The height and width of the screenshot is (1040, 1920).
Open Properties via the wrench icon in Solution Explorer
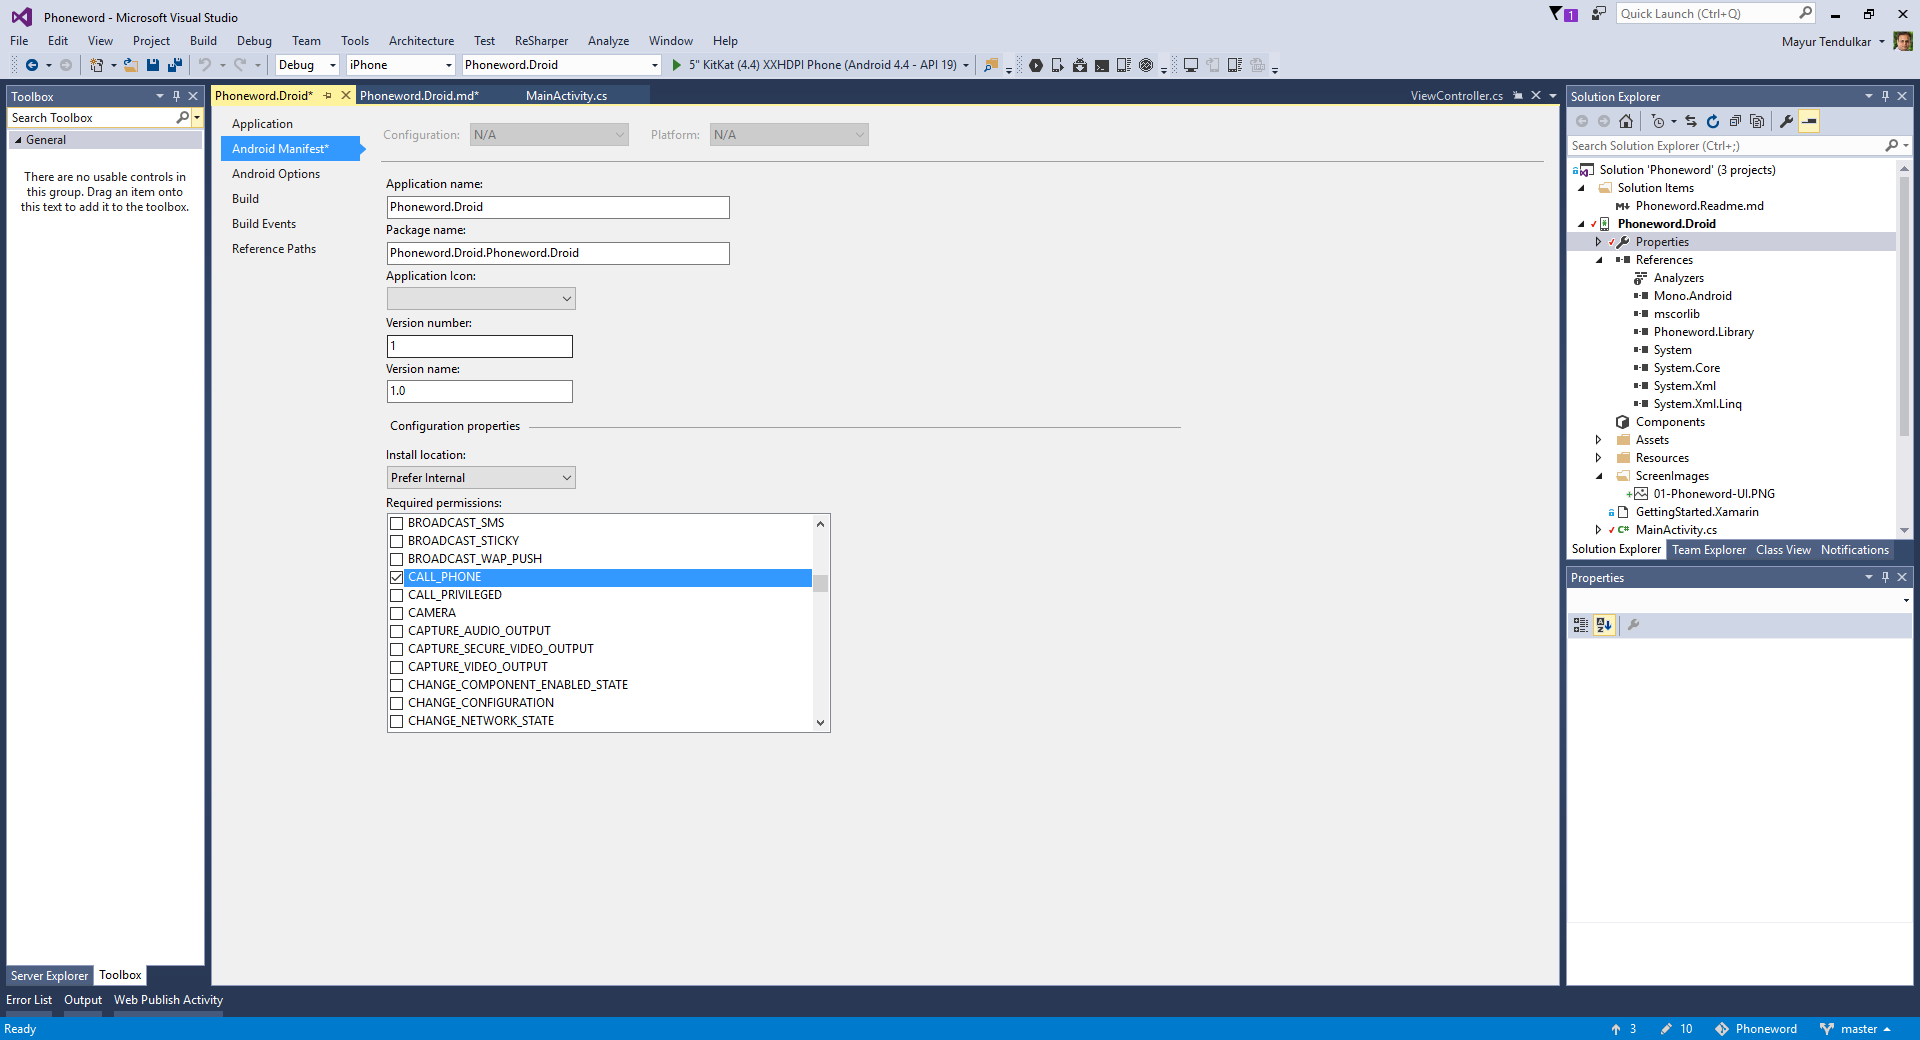pos(1786,121)
